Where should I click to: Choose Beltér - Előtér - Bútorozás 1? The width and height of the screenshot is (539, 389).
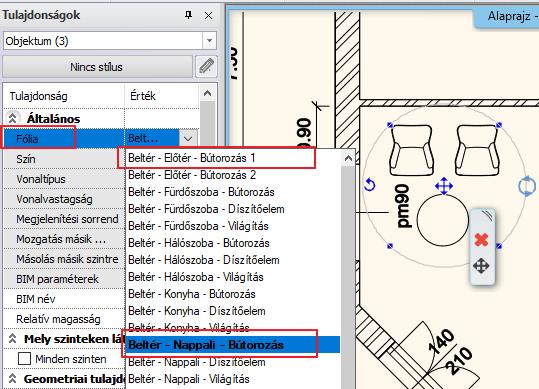pyautogui.click(x=234, y=158)
